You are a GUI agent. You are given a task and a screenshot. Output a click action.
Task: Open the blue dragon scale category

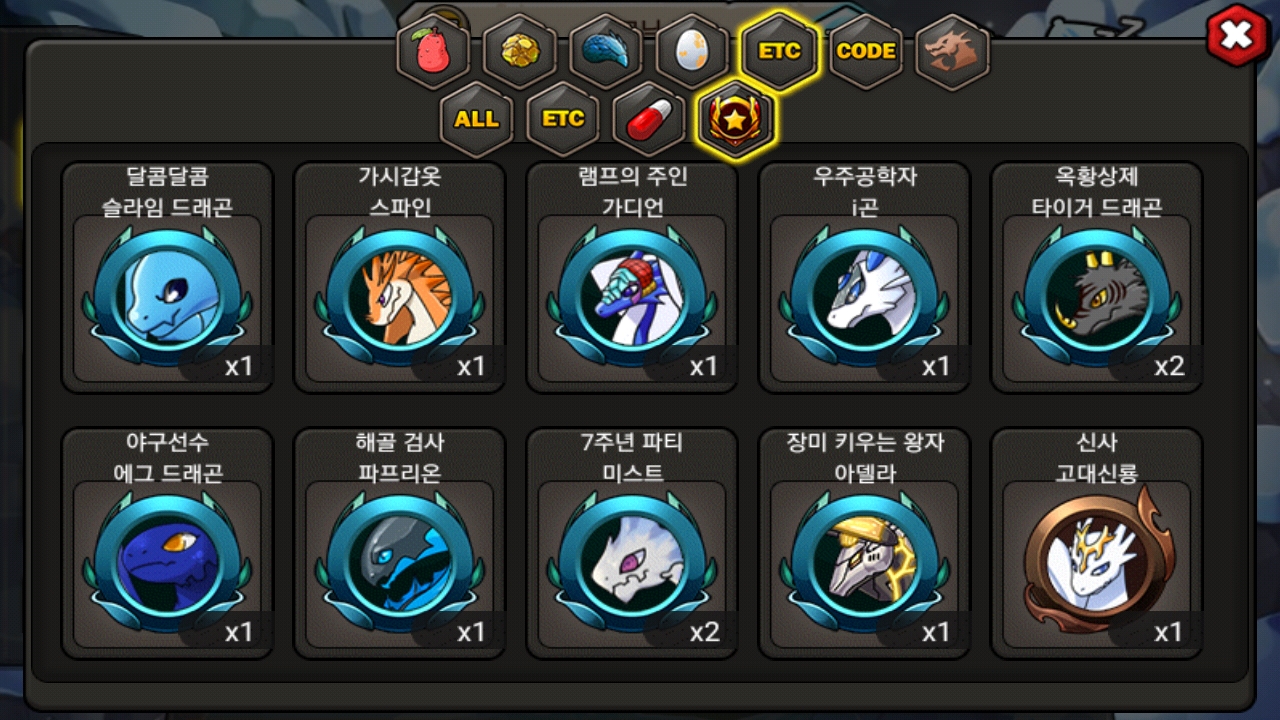click(606, 51)
